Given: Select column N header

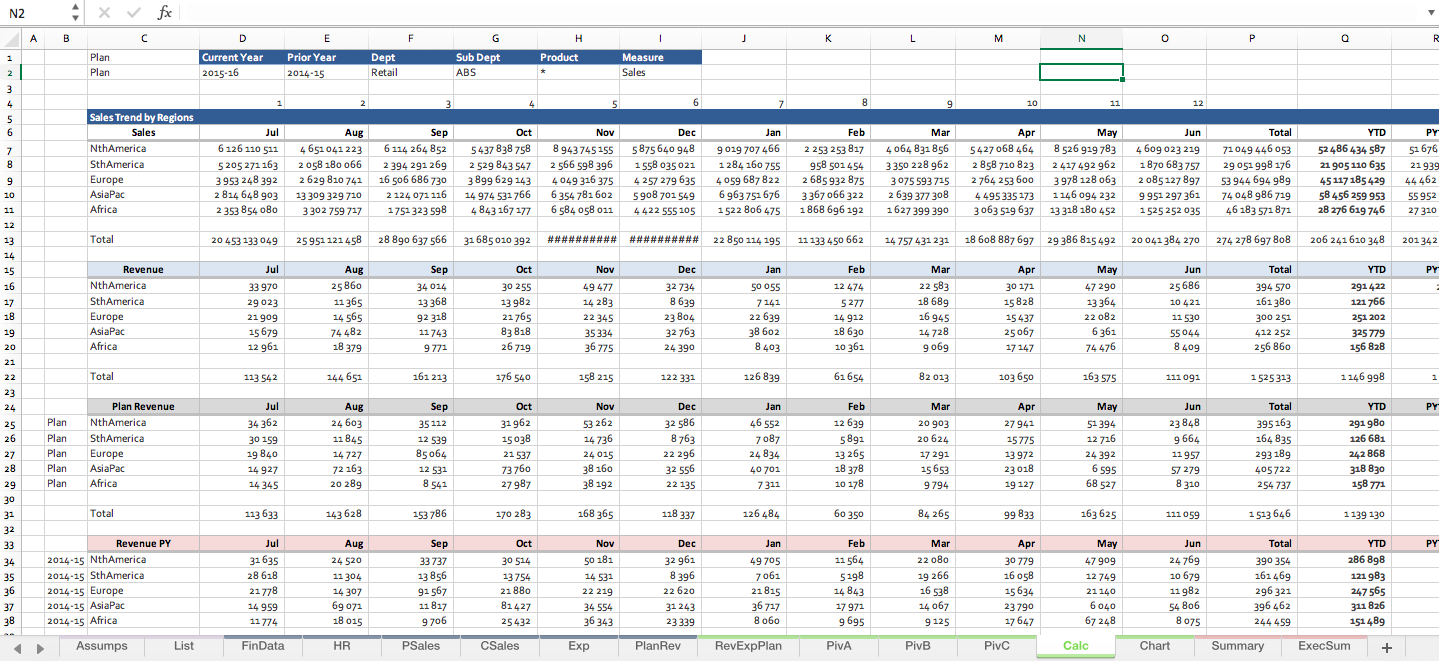Looking at the screenshot, I should (1081, 38).
